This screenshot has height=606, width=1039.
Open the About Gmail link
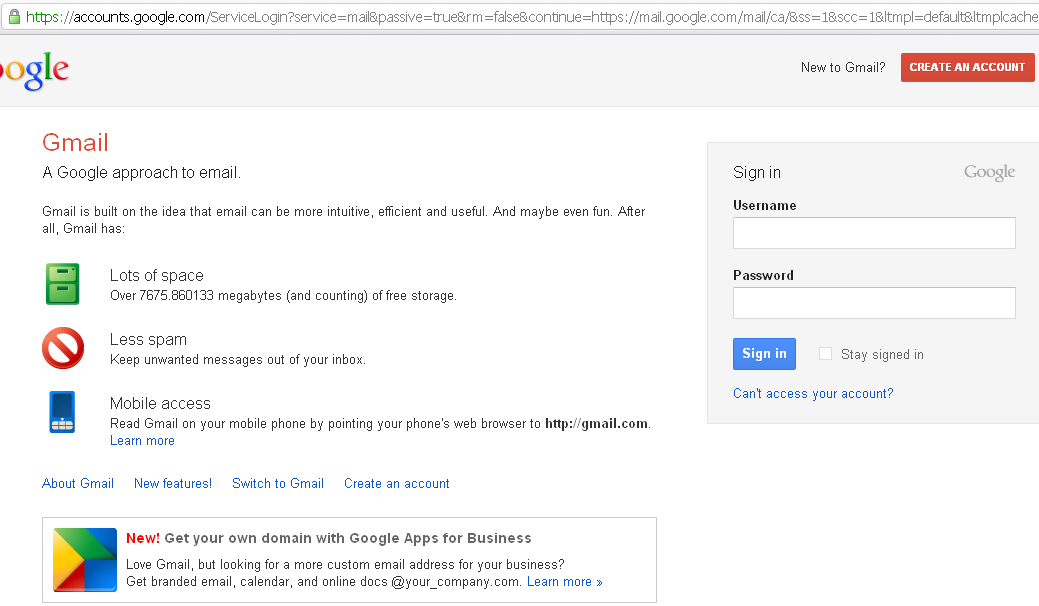pos(78,484)
